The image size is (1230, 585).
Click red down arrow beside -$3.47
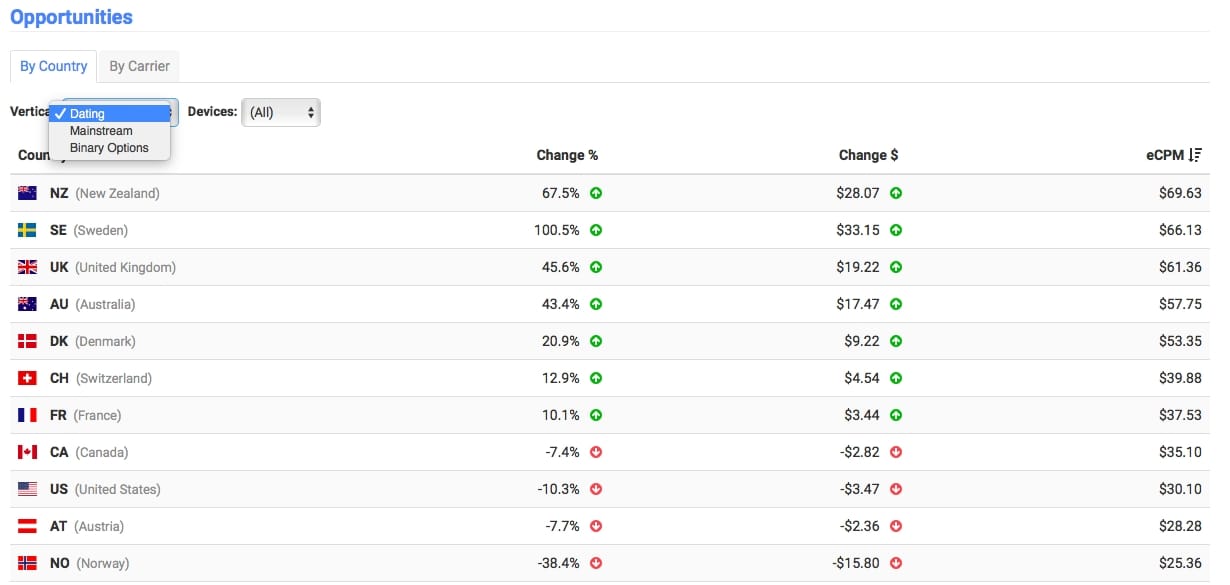coord(896,489)
